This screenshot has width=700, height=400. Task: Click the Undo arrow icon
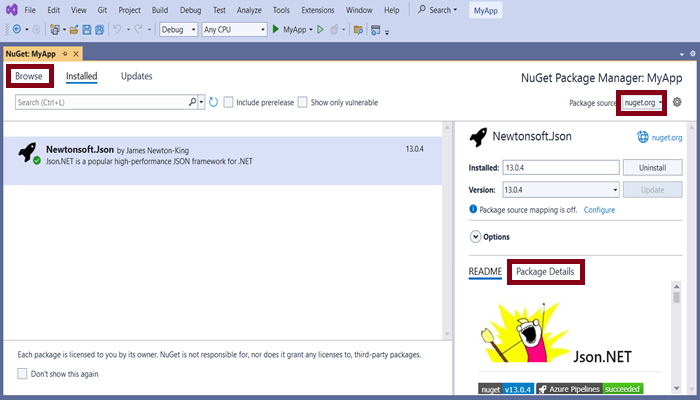(117, 29)
